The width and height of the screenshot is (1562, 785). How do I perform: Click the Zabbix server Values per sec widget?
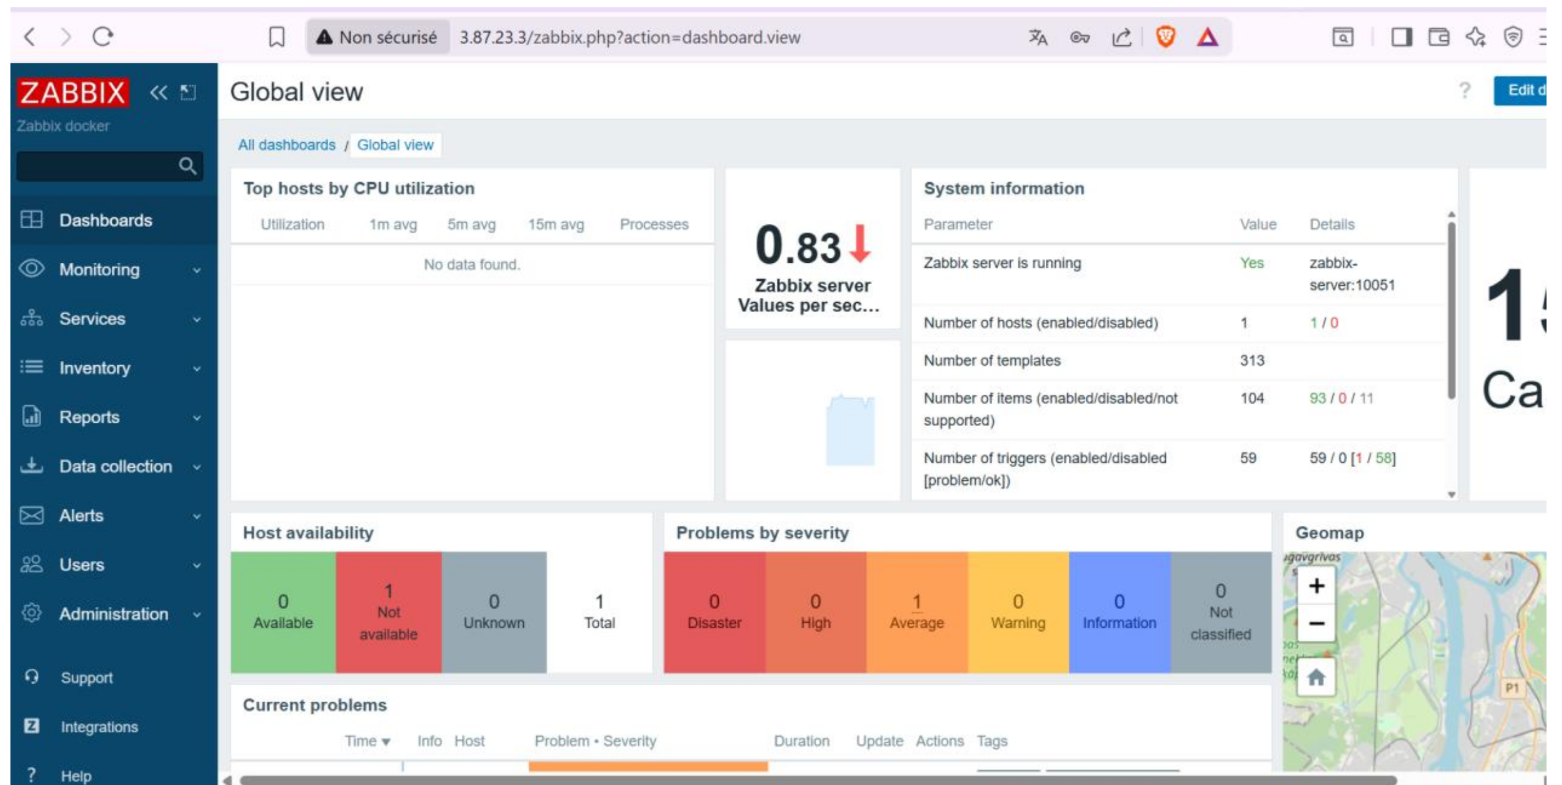click(x=812, y=249)
